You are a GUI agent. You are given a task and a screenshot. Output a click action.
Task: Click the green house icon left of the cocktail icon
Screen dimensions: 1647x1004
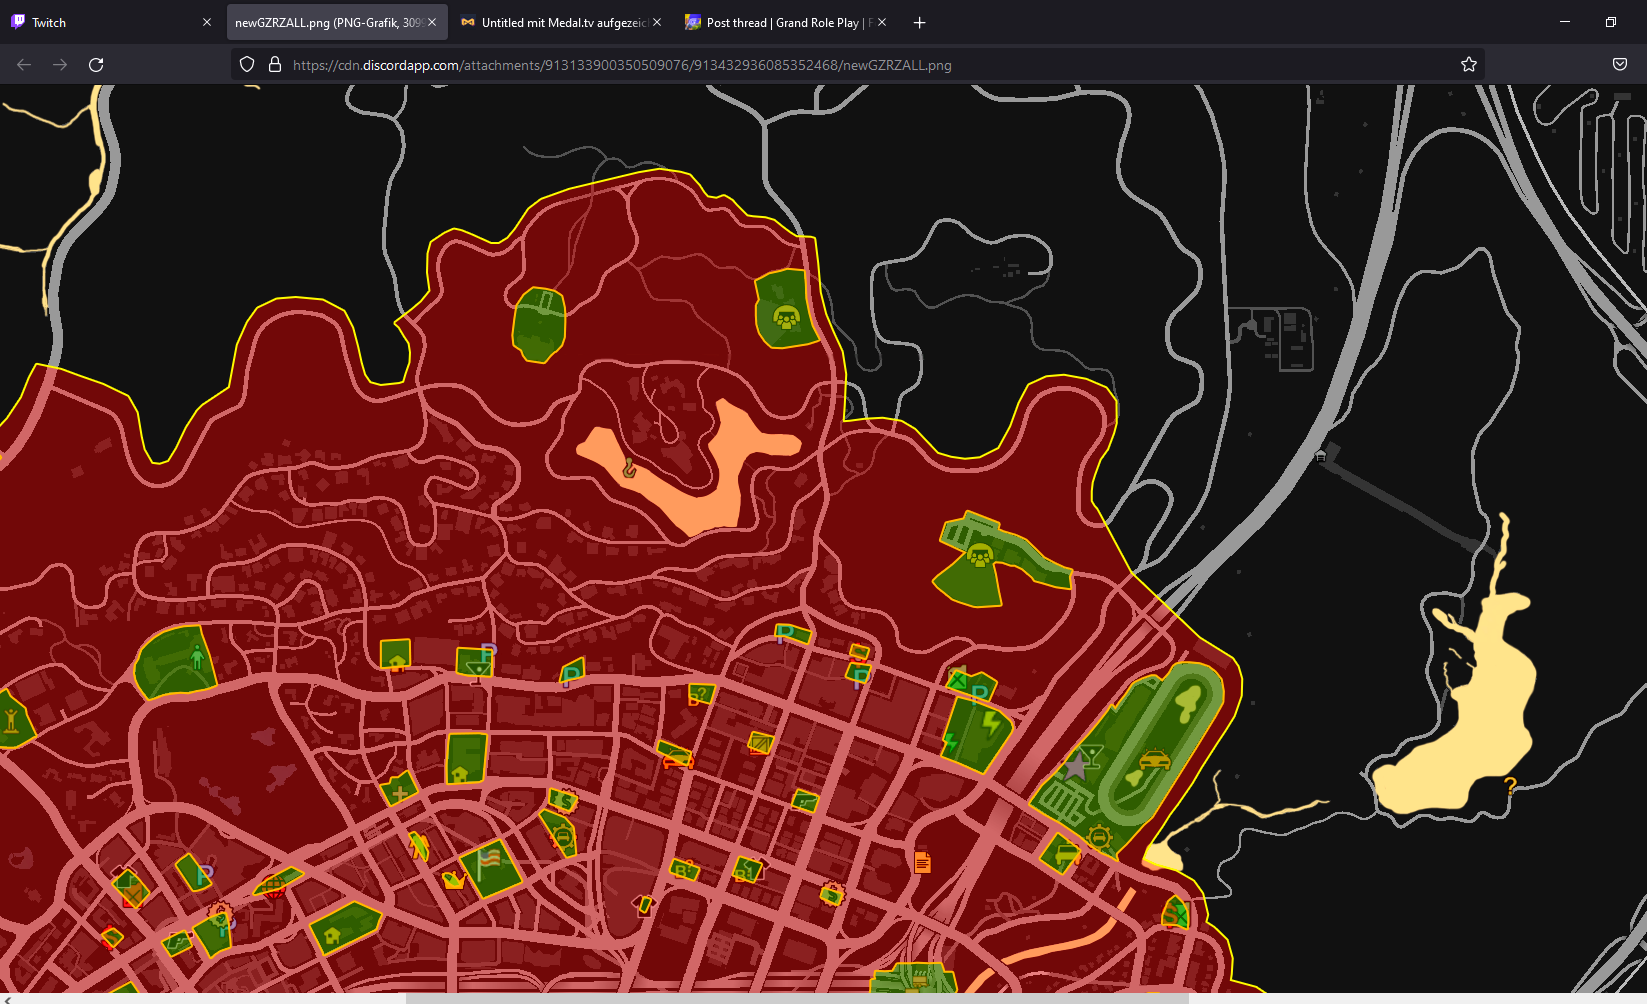tap(397, 661)
